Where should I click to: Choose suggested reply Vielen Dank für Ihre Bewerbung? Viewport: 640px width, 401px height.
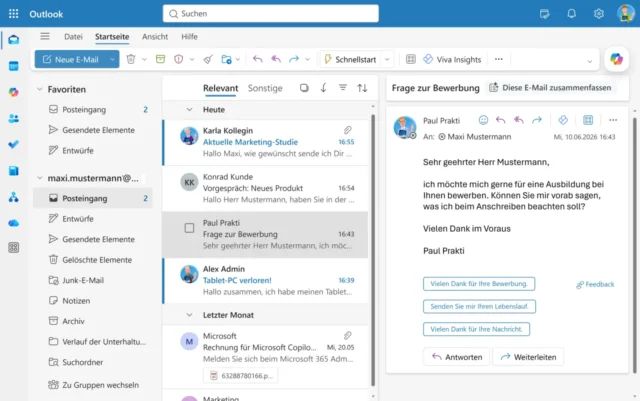[x=479, y=284]
